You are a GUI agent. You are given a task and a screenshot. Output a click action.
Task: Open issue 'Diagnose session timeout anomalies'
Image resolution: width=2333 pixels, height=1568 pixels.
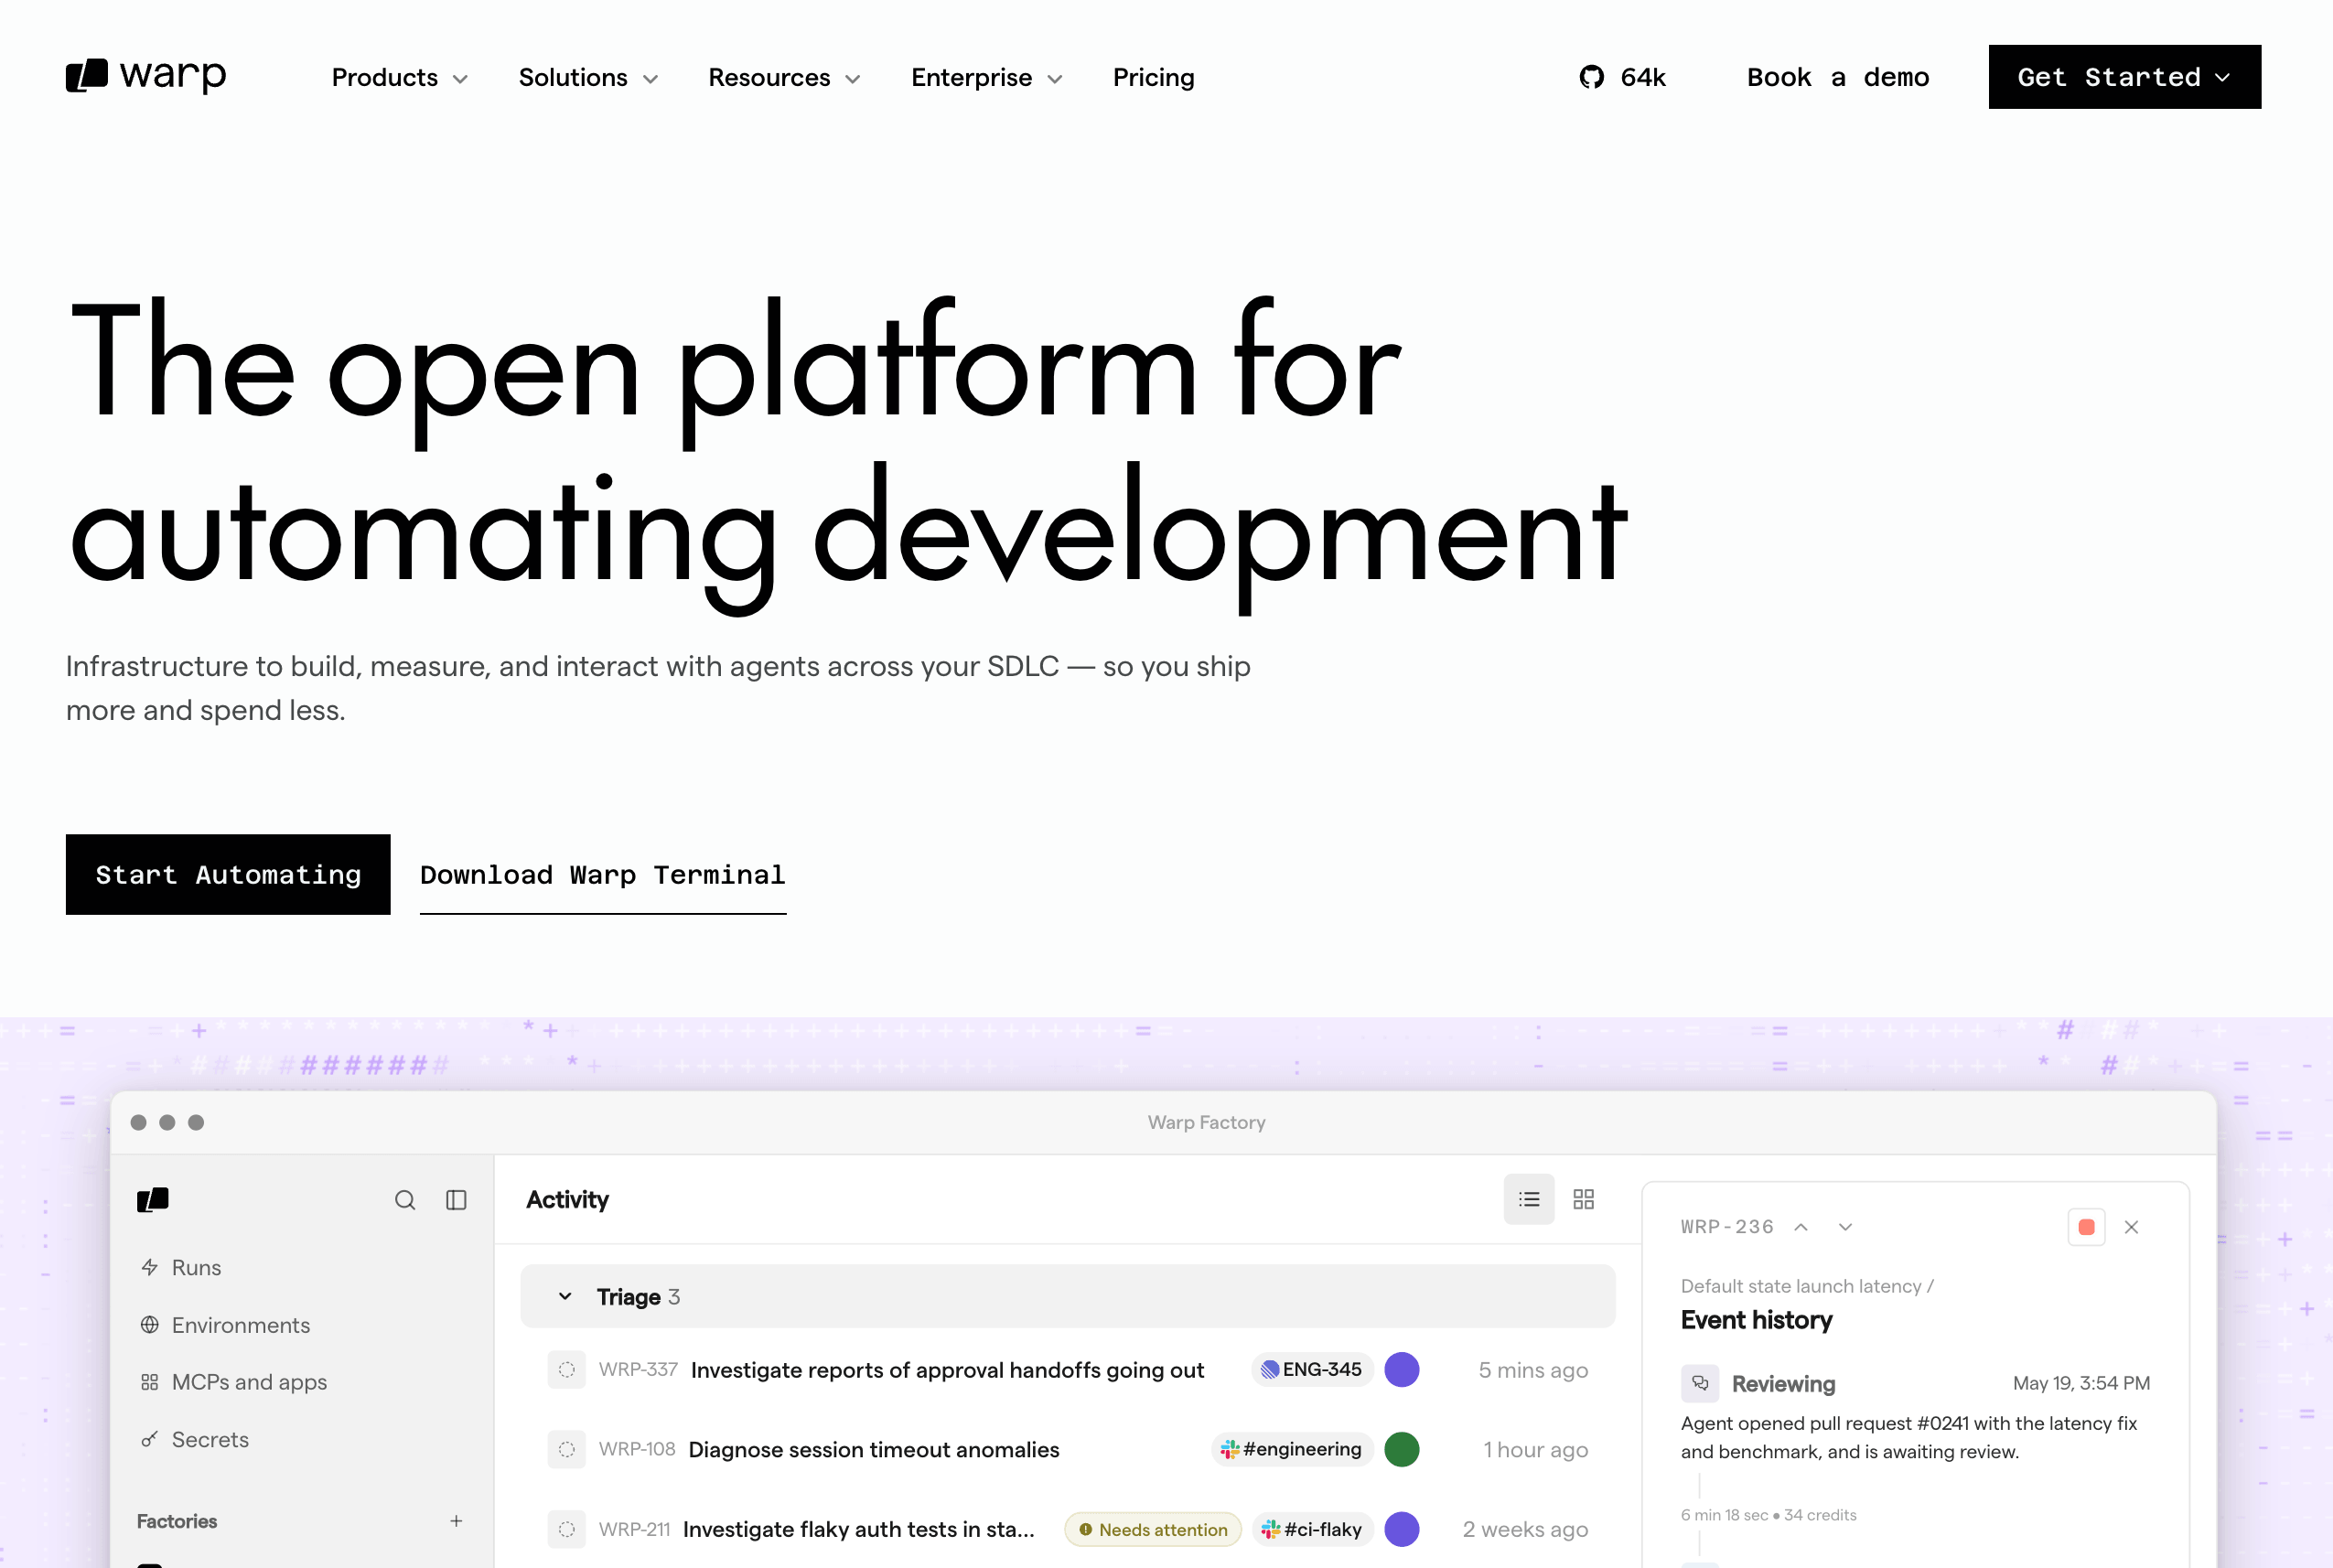(x=874, y=1449)
